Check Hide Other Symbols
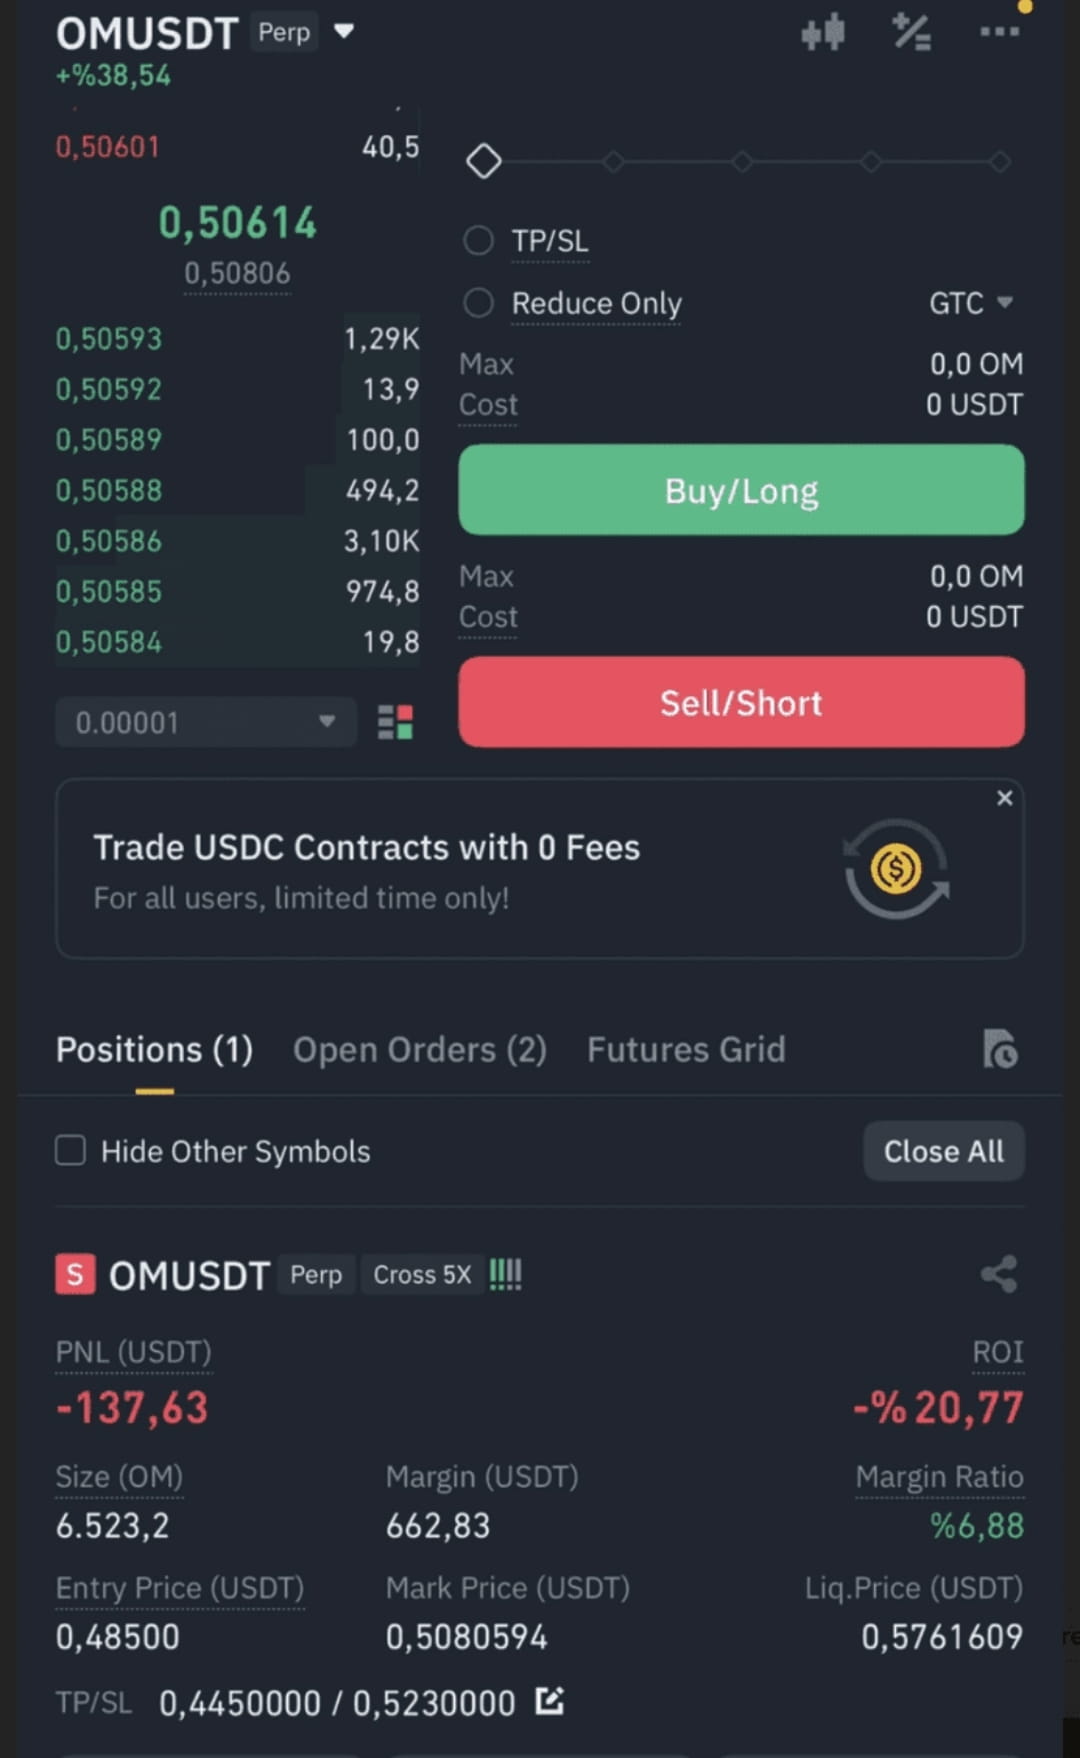Viewport: 1080px width, 1758px height. [70, 1150]
